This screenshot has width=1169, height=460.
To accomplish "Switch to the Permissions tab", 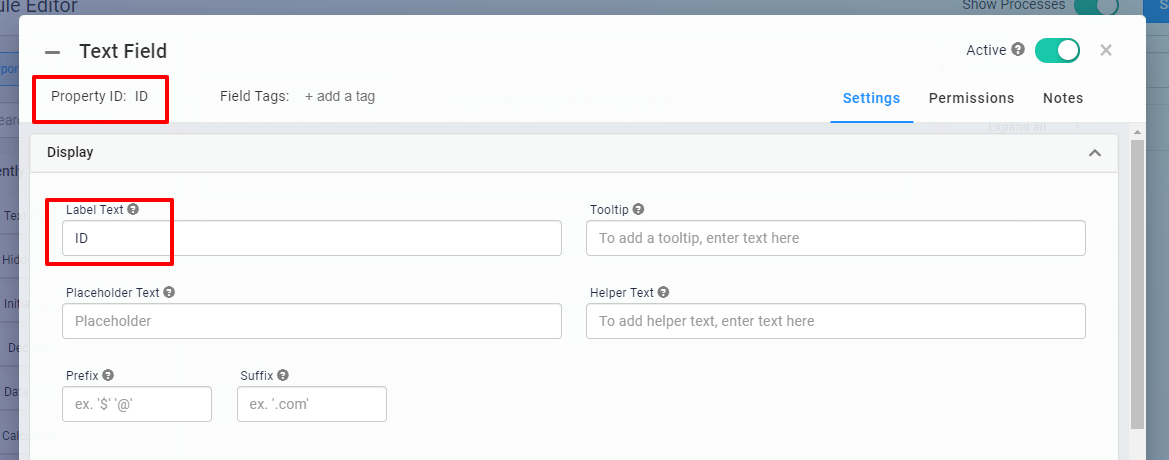I will tap(971, 98).
